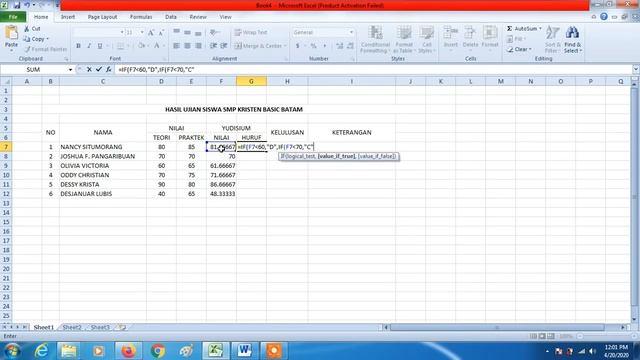Screen dimensions: 640x360
Task: Click the Decrease Font Size icon
Action: 161,32
